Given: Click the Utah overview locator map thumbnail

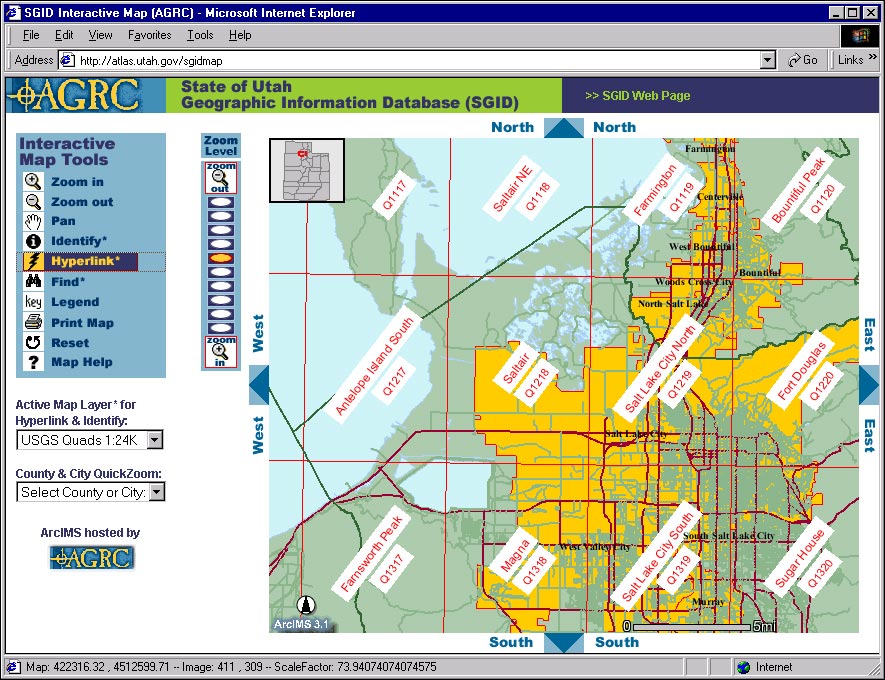Looking at the screenshot, I should pyautogui.click(x=307, y=170).
